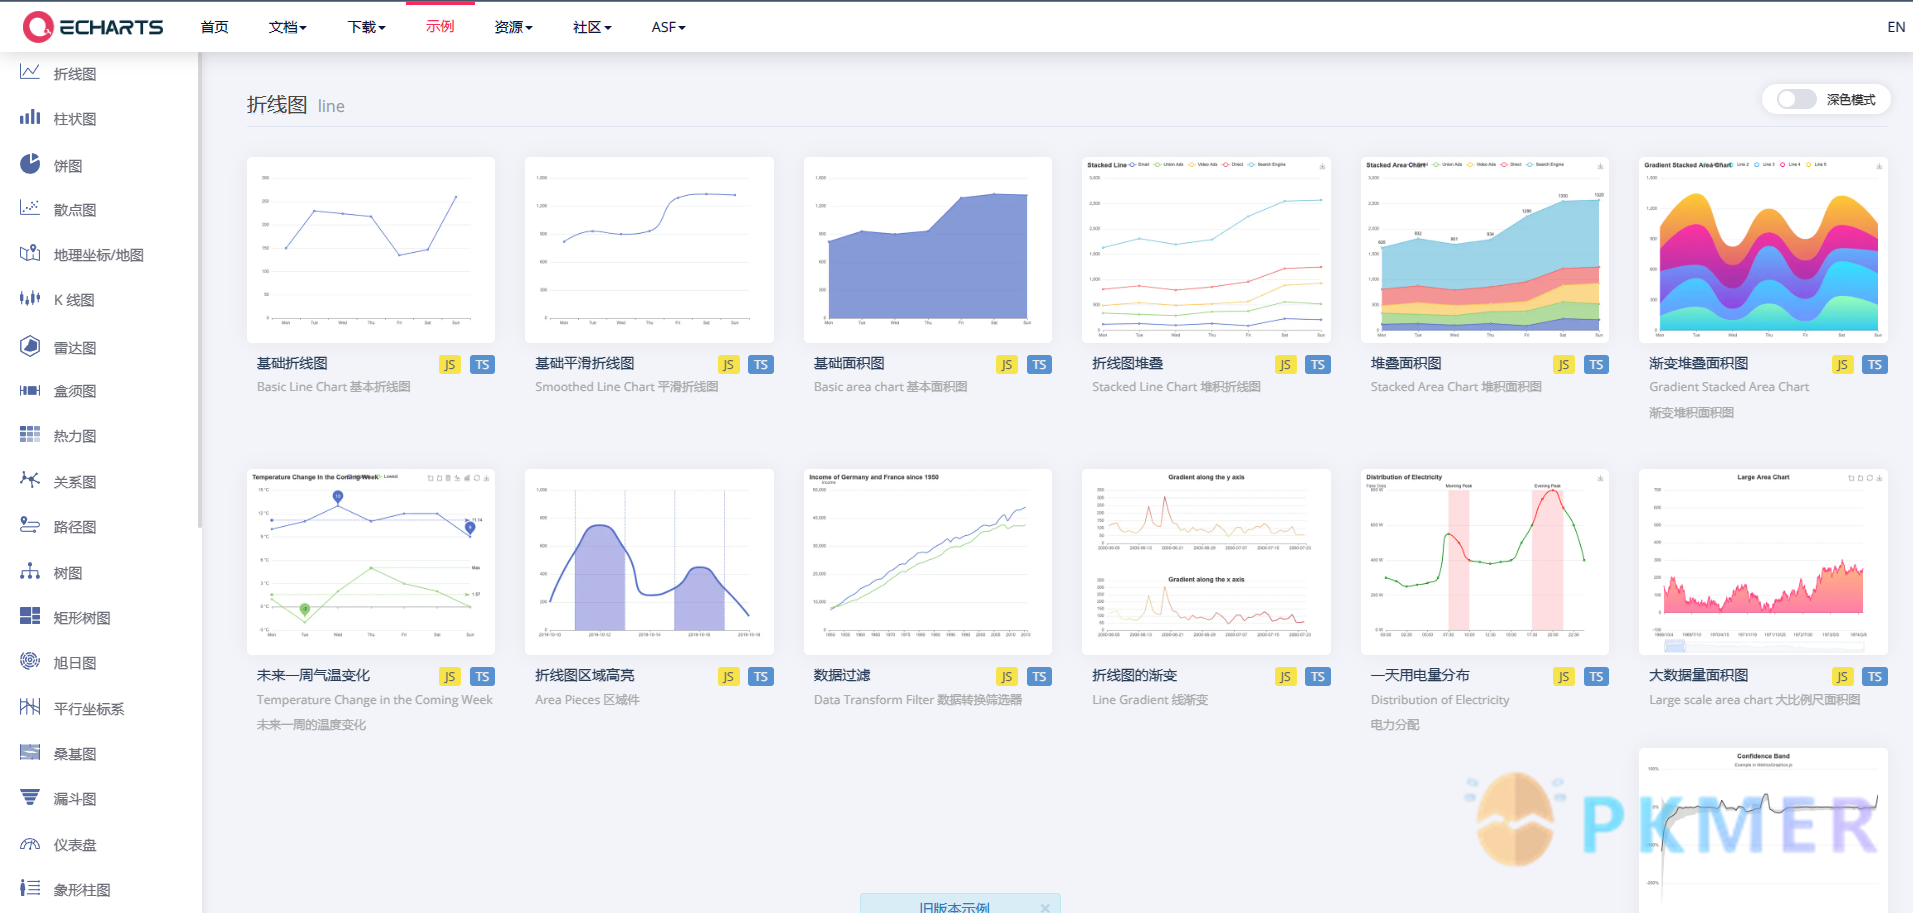The width and height of the screenshot is (1913, 913).
Task: Open the pie chart icon category
Action: point(30,164)
